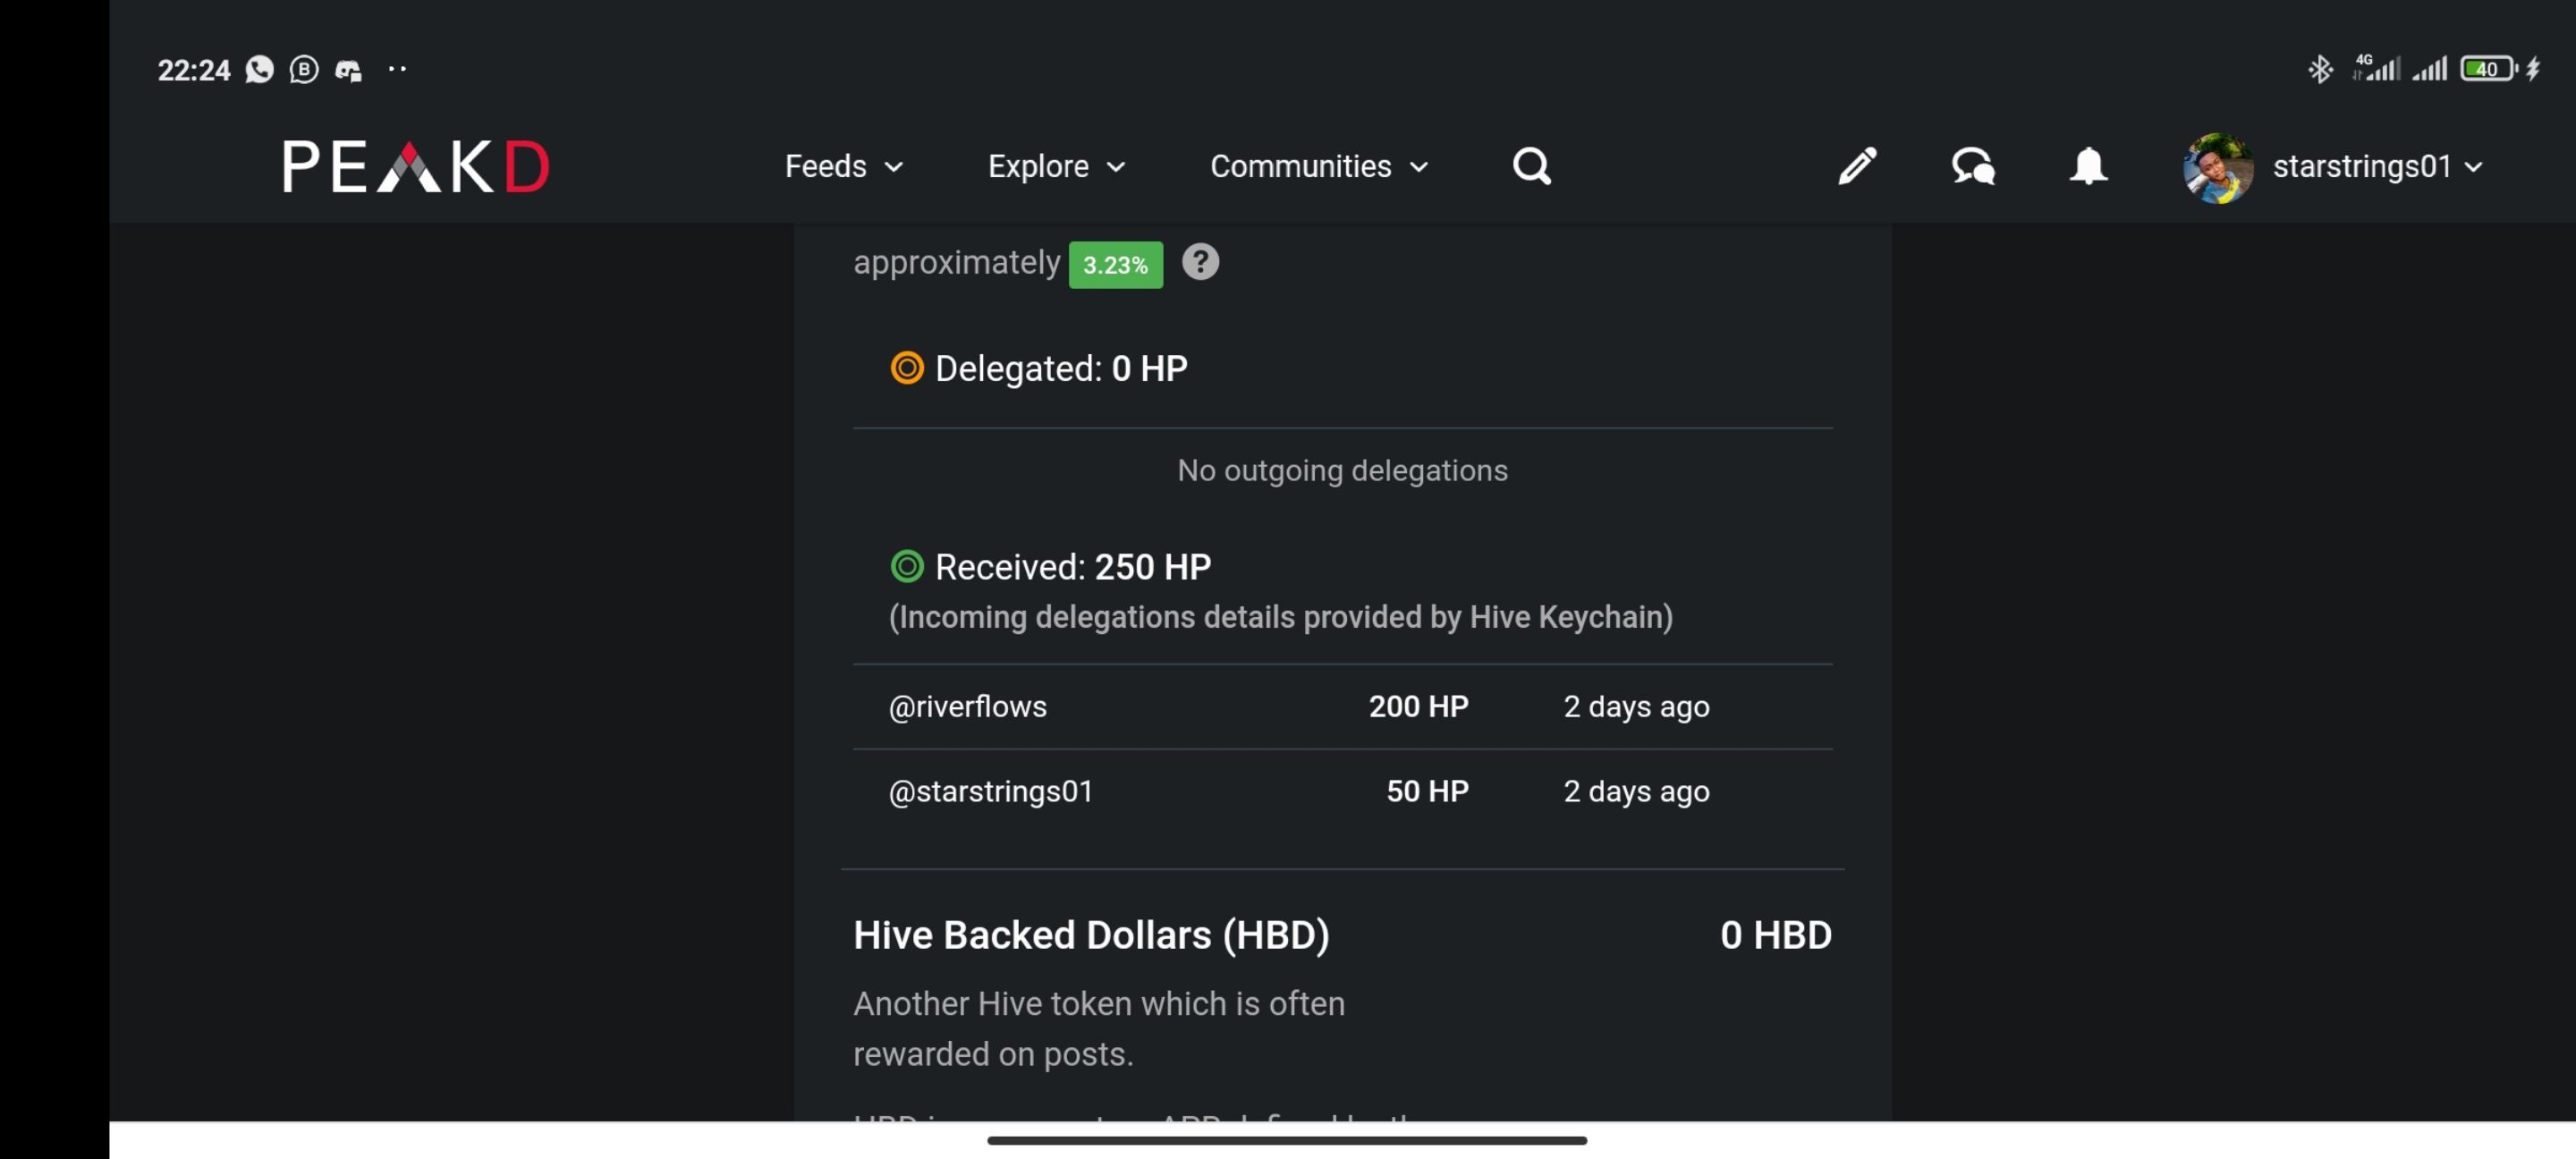Expand the Explore dropdown menu
This screenshot has height=1159, width=2576.
click(x=1057, y=166)
